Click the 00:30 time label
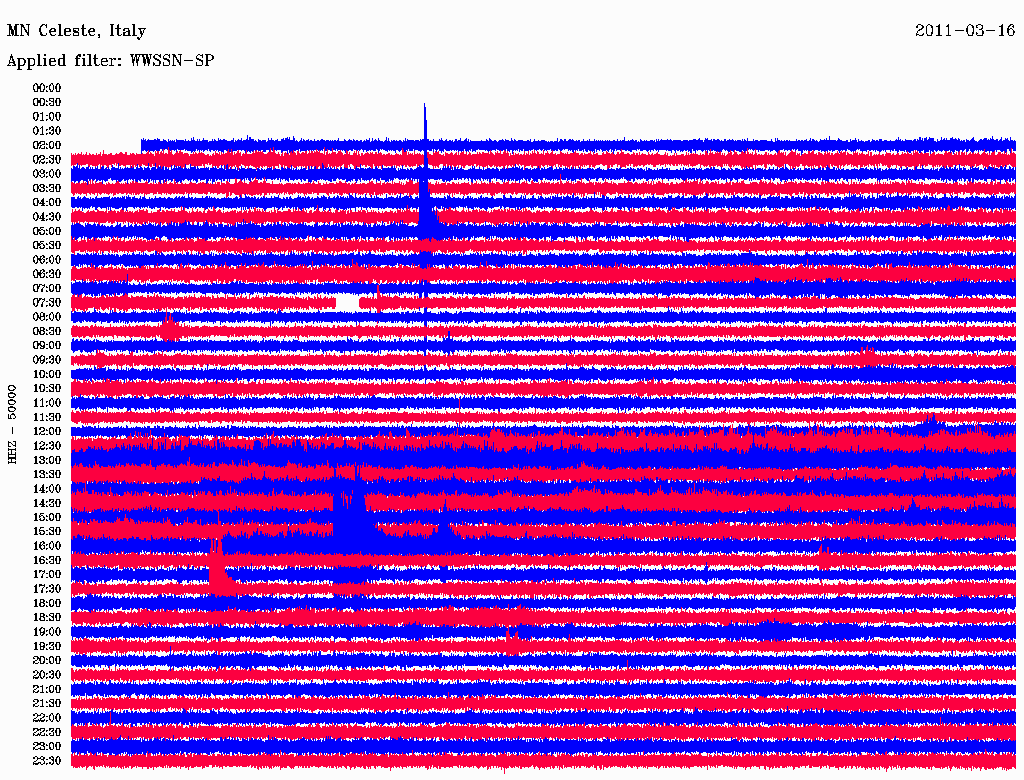Image resolution: width=1024 pixels, height=780 pixels. coord(46,102)
